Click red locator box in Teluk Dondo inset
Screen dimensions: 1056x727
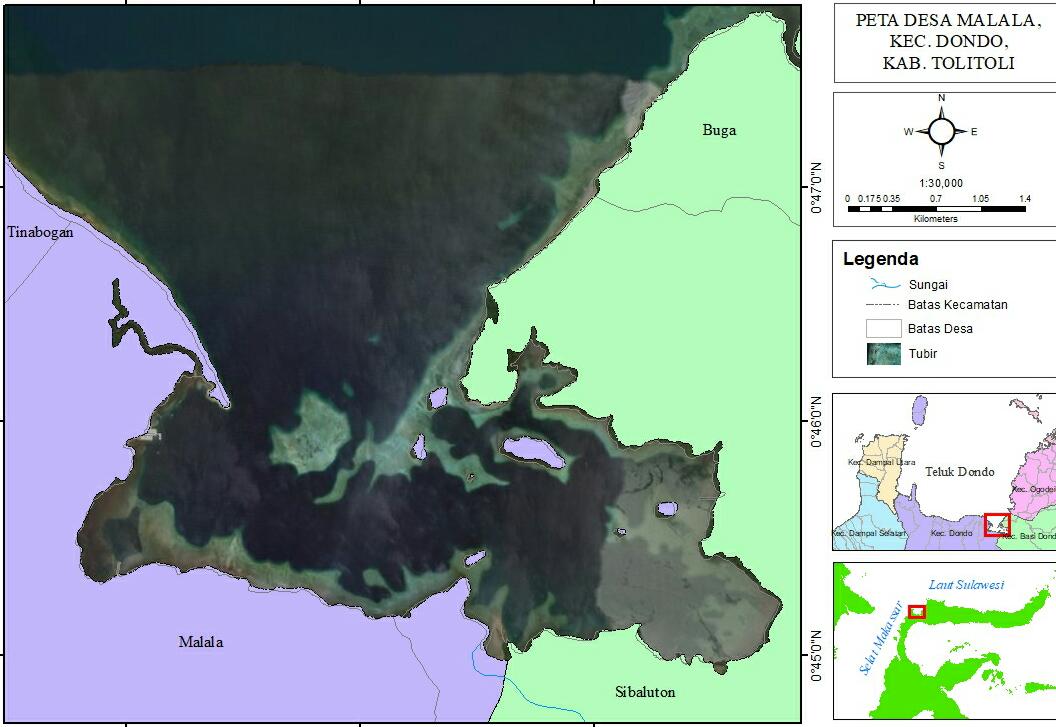click(996, 525)
